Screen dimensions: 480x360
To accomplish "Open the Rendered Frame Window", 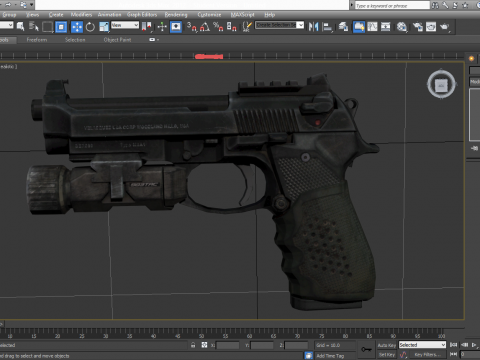I will pyautogui.click(x=431, y=27).
